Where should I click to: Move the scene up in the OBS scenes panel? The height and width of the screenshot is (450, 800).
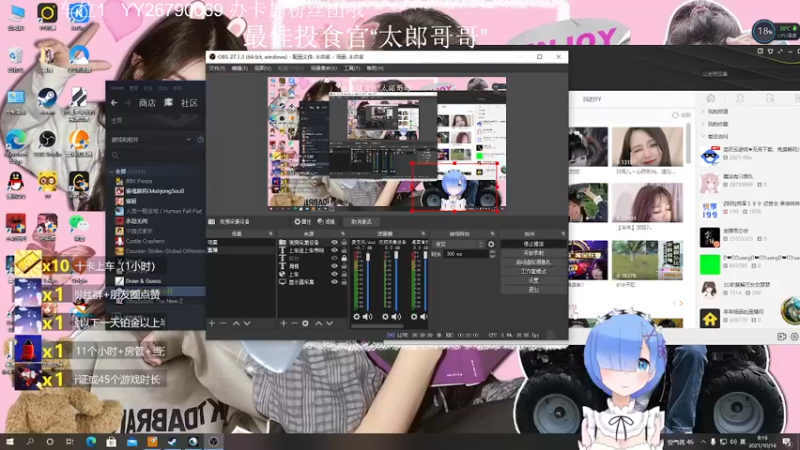236,323
